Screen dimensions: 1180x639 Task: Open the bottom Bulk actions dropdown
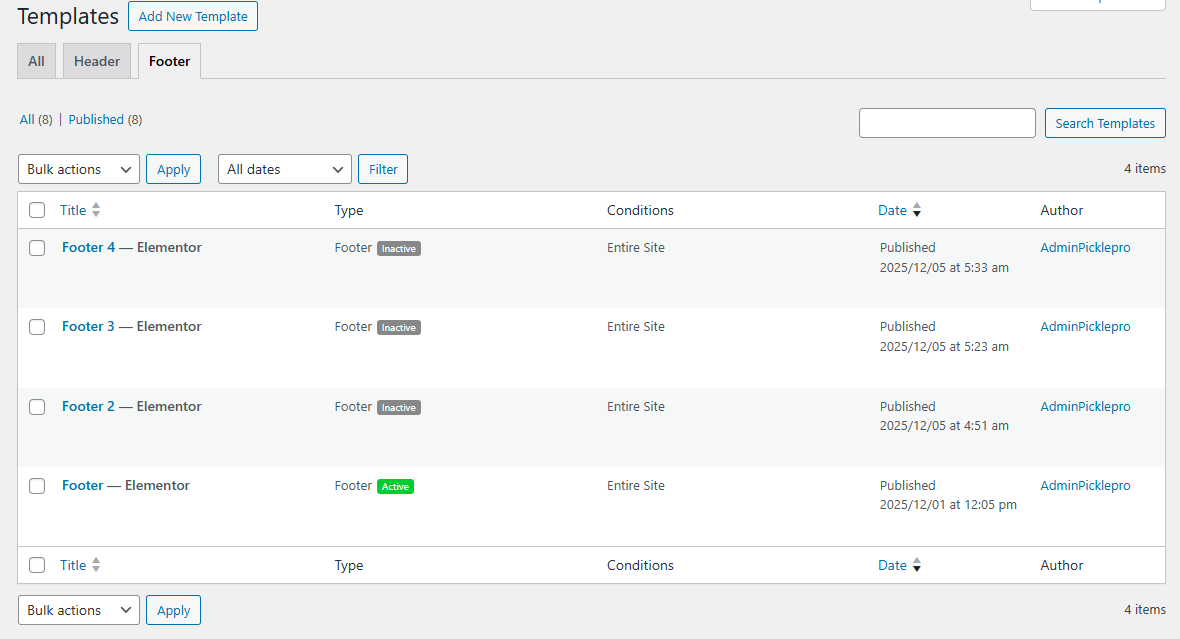coord(78,610)
